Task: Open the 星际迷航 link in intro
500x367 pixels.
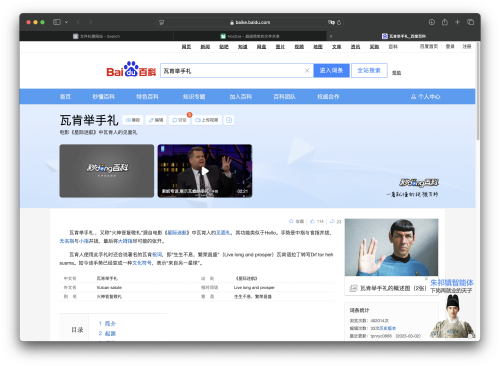Action: pos(177,233)
